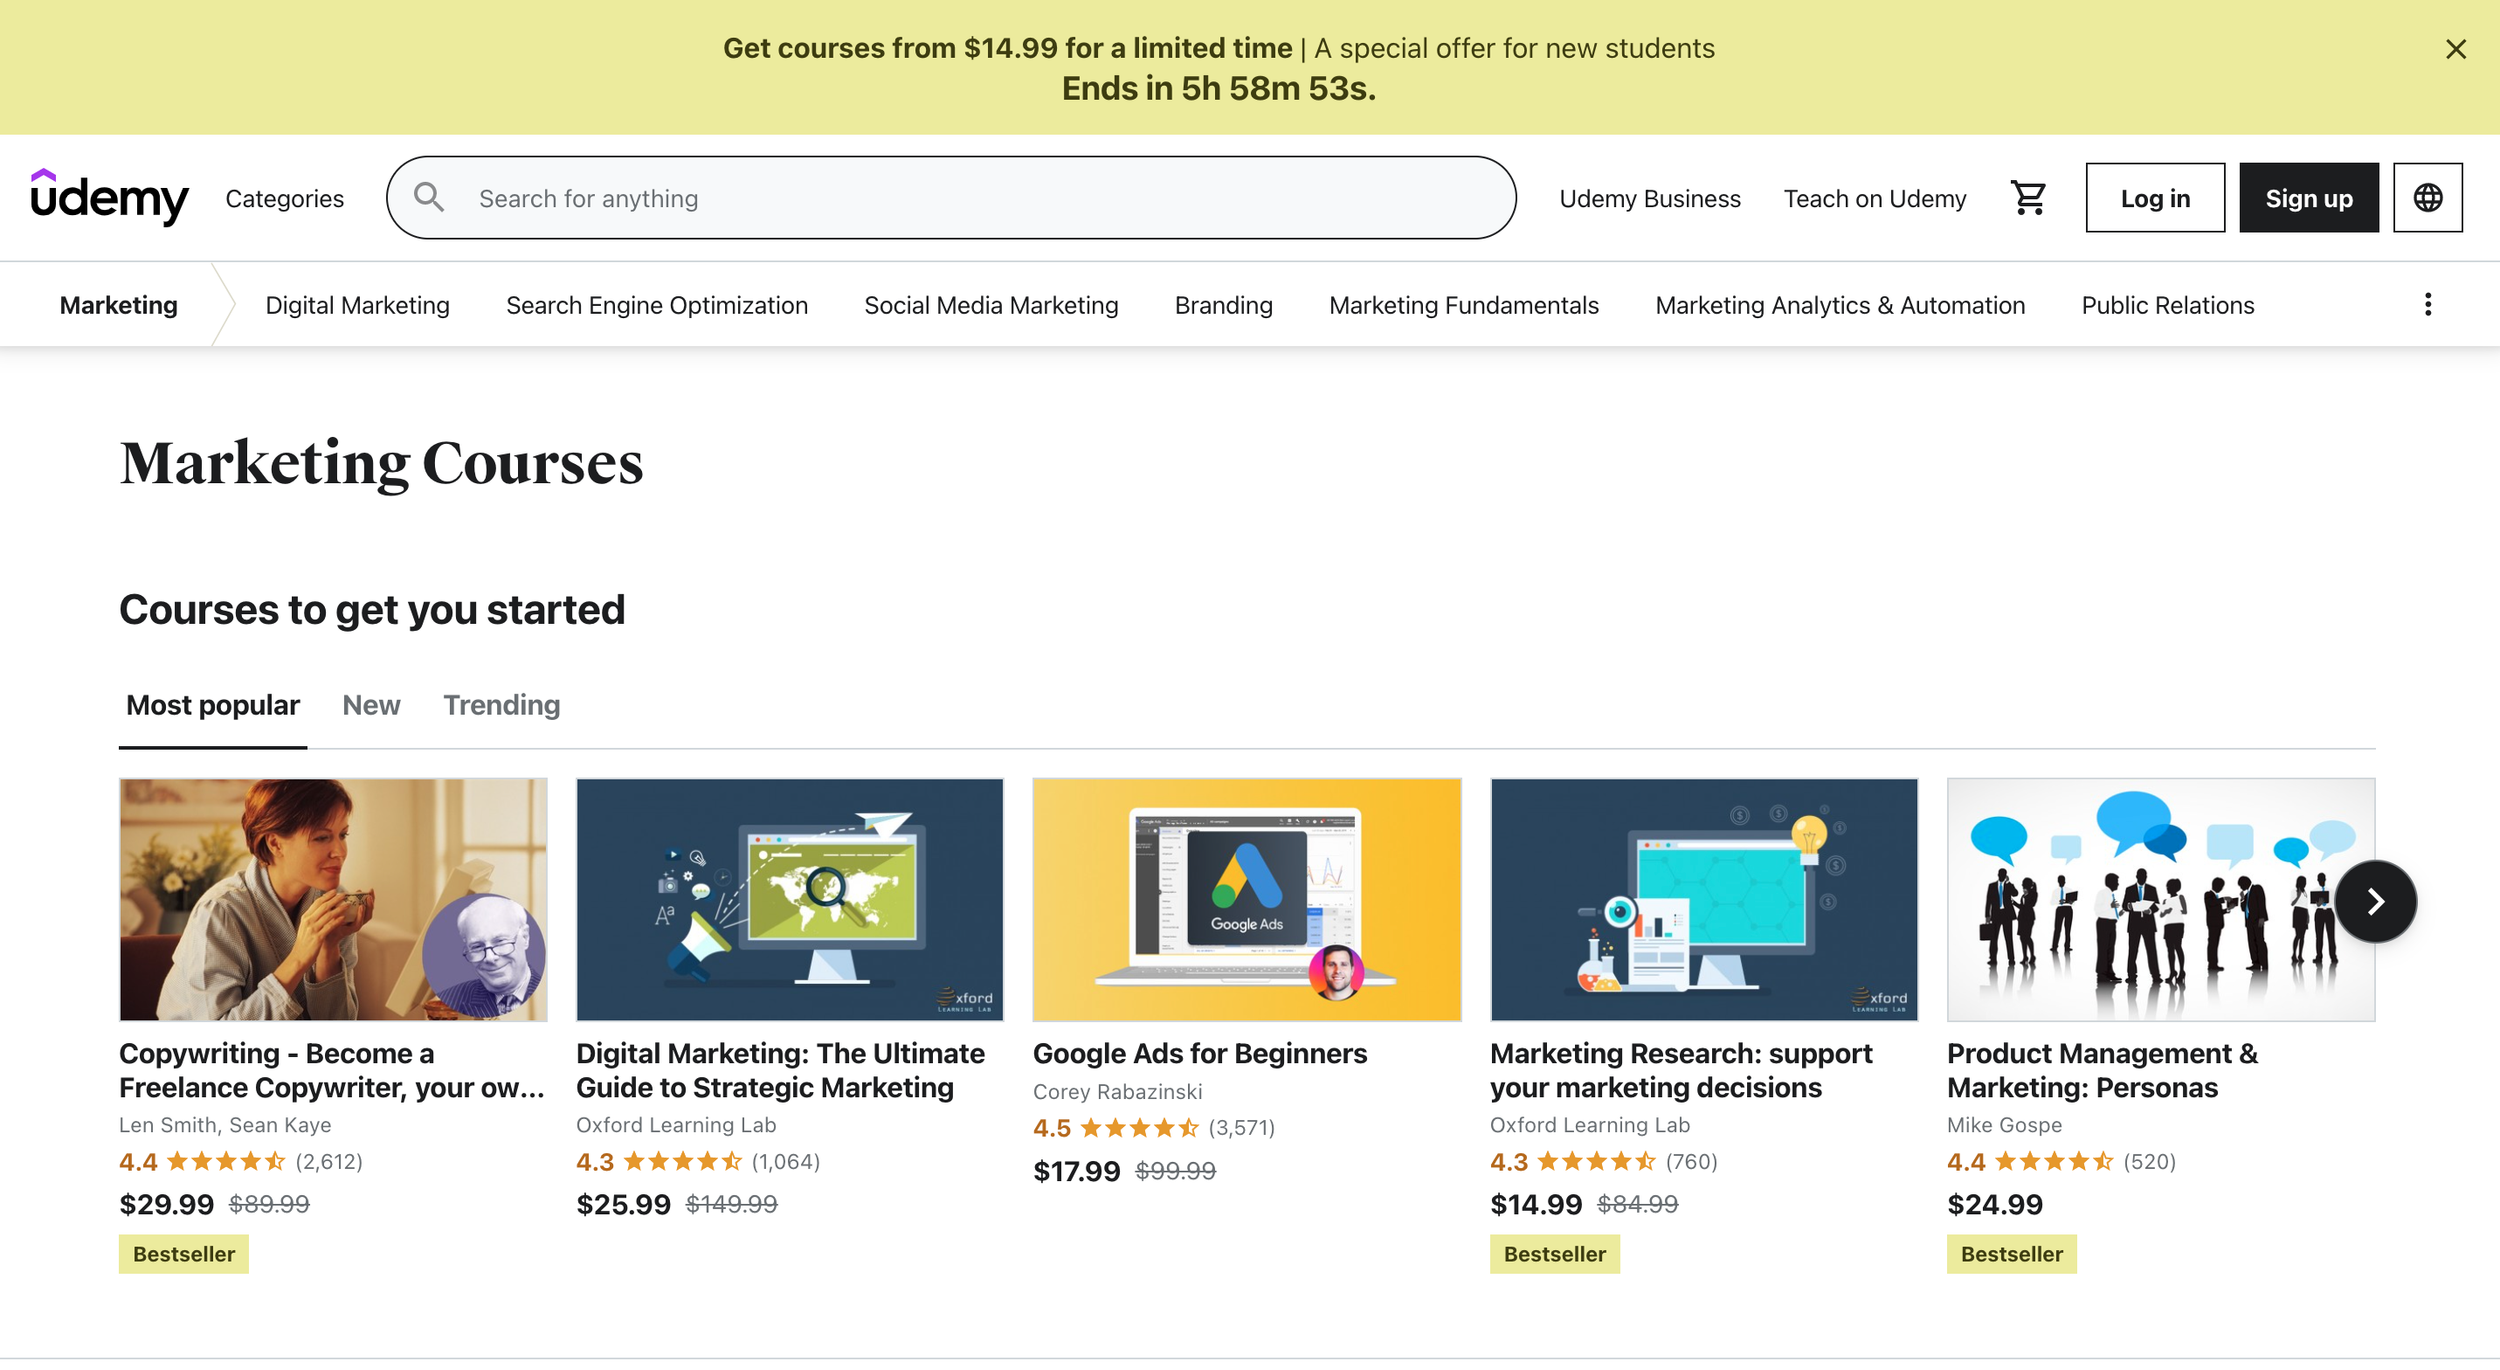Open Social Media Marketing subcategory
The image size is (2500, 1370).
990,305
